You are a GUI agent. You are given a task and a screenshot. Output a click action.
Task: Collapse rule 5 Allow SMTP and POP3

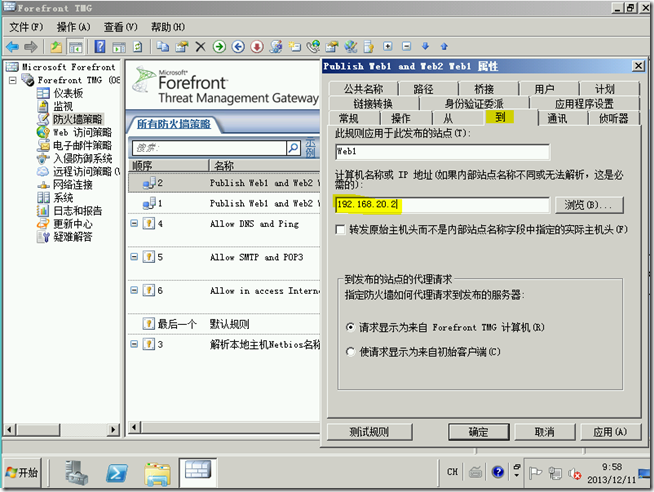click(134, 256)
